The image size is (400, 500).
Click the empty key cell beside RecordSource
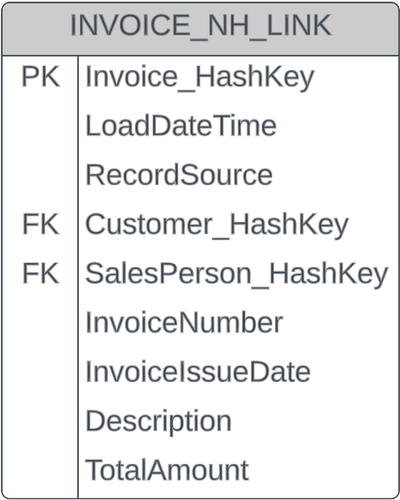pos(40,175)
